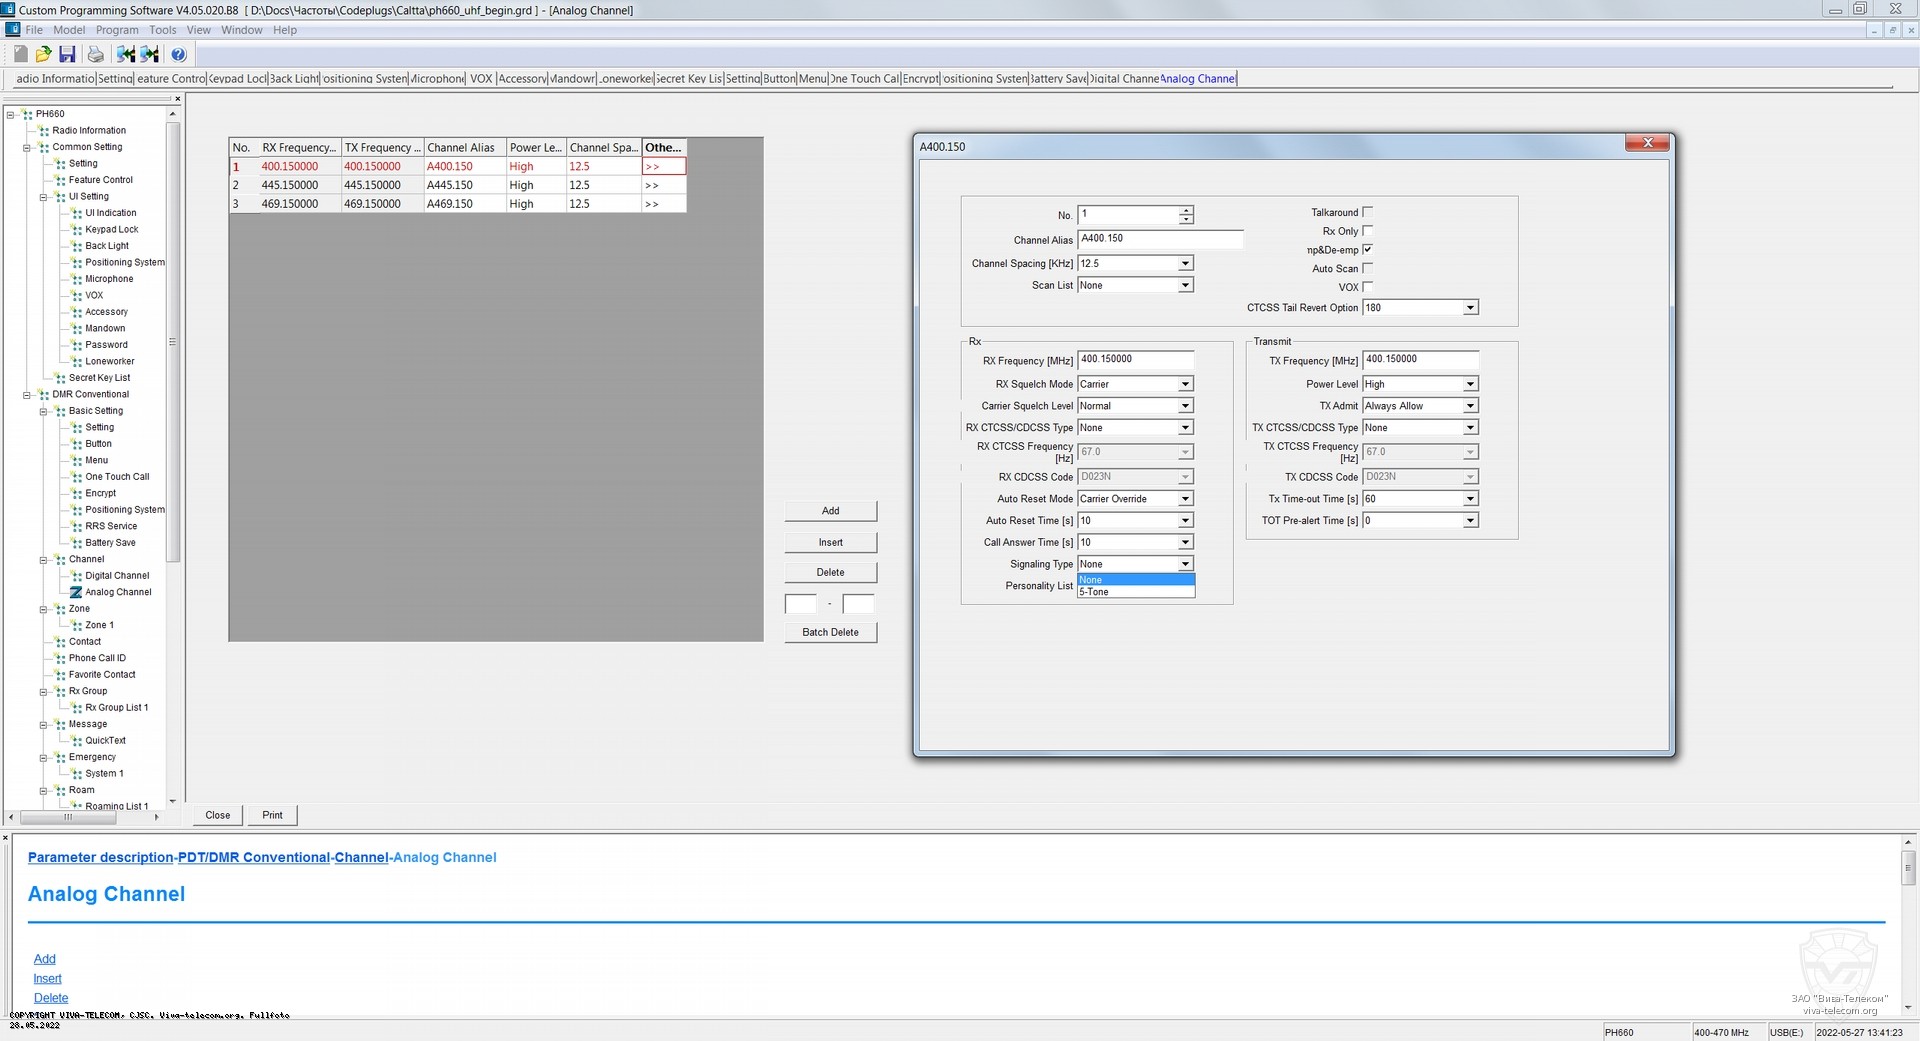Write data to the radio icon
1920x1041 pixels.
pyautogui.click(x=150, y=54)
